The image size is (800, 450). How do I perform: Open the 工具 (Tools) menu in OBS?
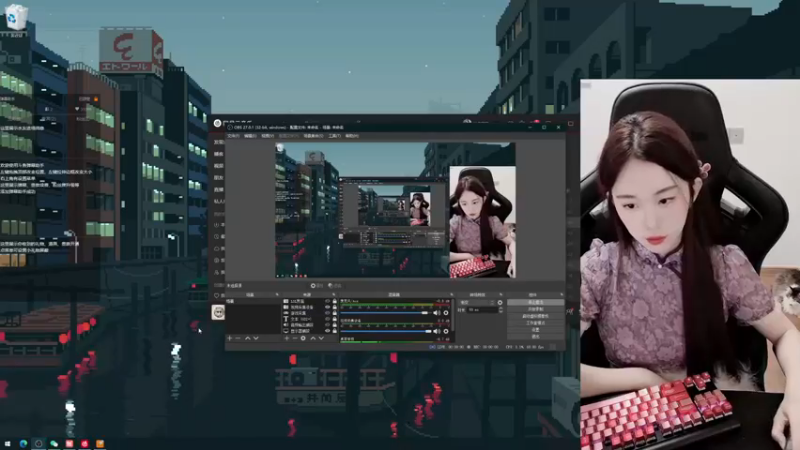334,136
